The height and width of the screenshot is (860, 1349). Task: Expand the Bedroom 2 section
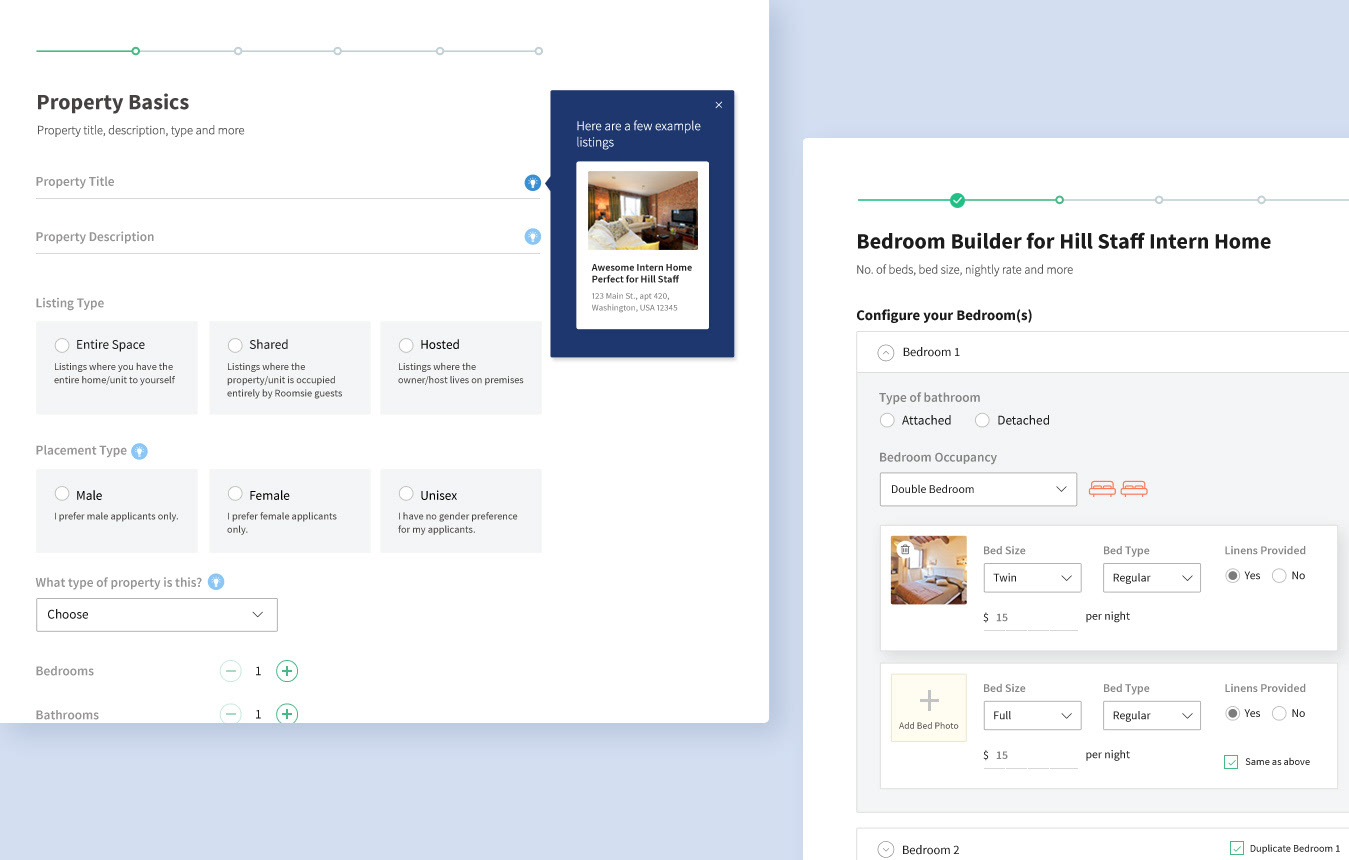tap(885, 850)
